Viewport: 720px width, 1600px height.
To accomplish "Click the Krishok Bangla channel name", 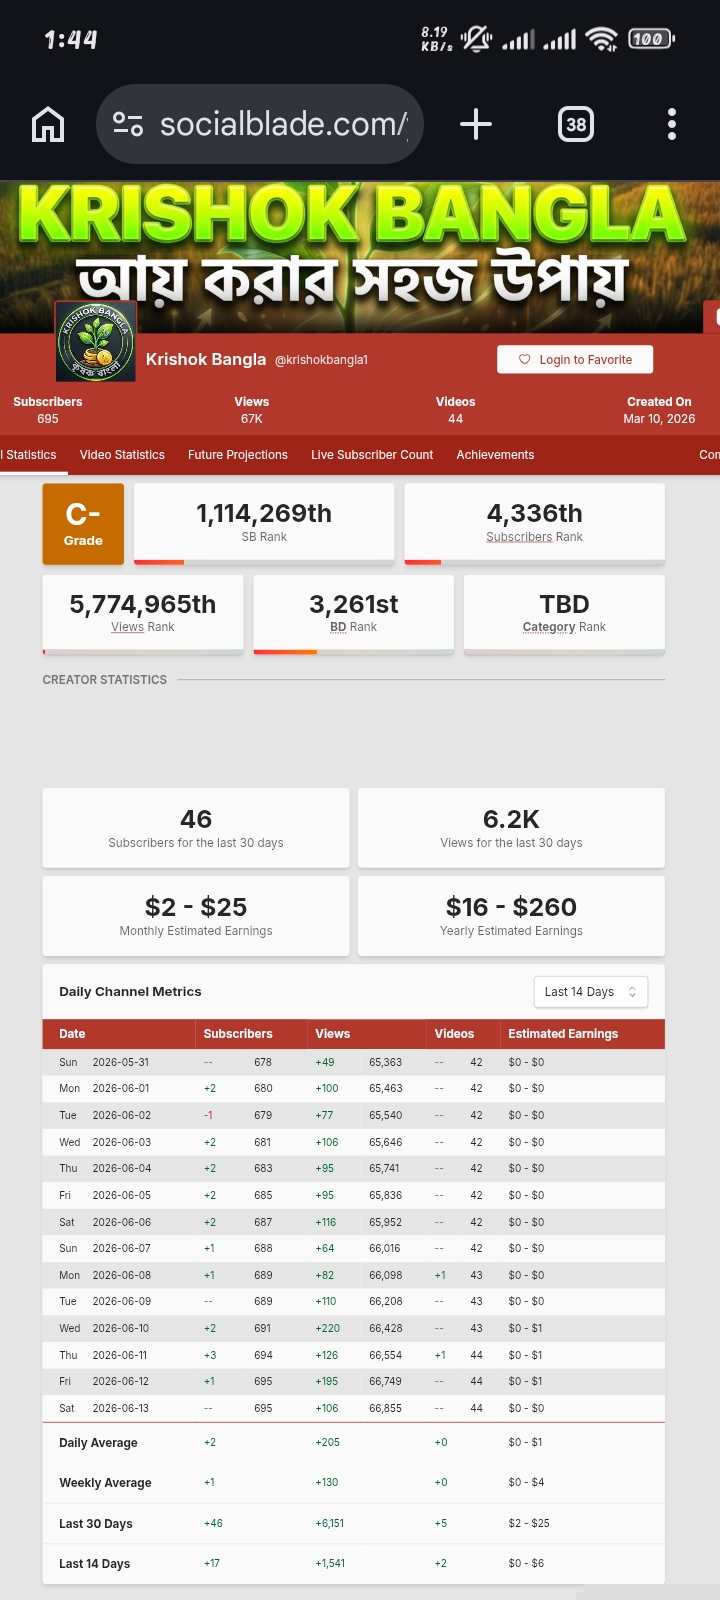I will [206, 359].
